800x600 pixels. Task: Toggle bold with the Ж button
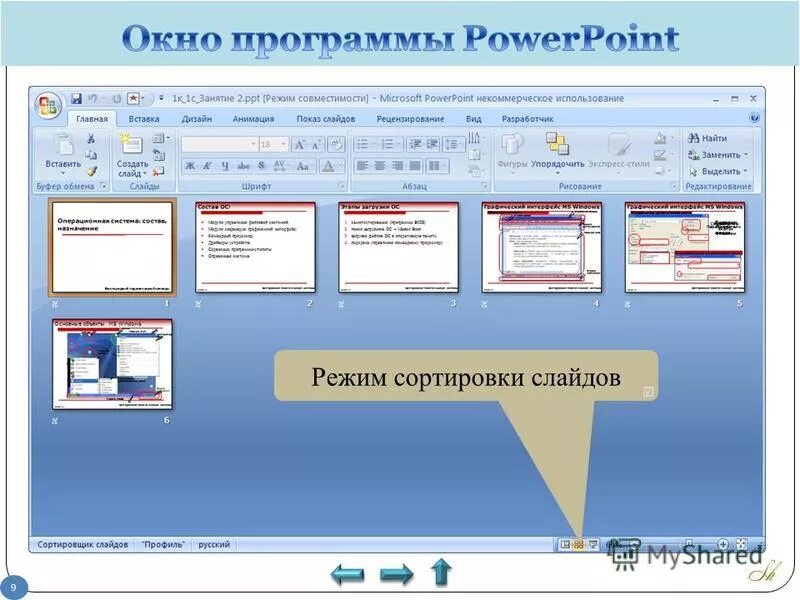[x=190, y=166]
